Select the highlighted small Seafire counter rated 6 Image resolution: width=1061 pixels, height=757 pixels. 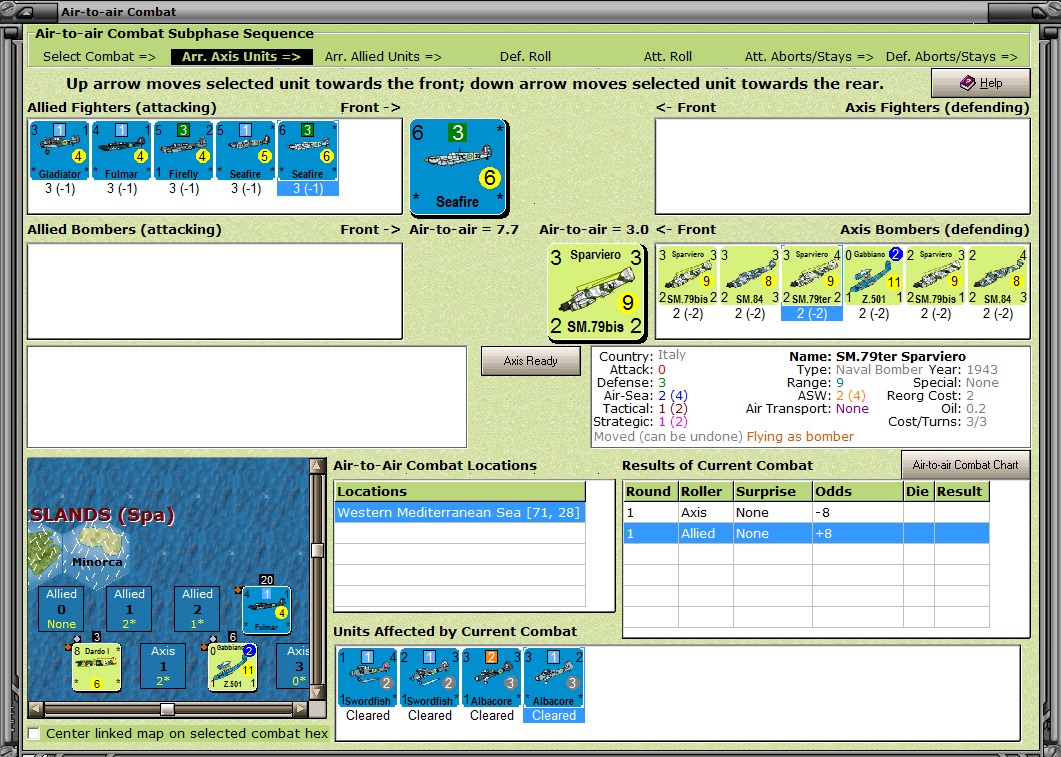[x=308, y=151]
